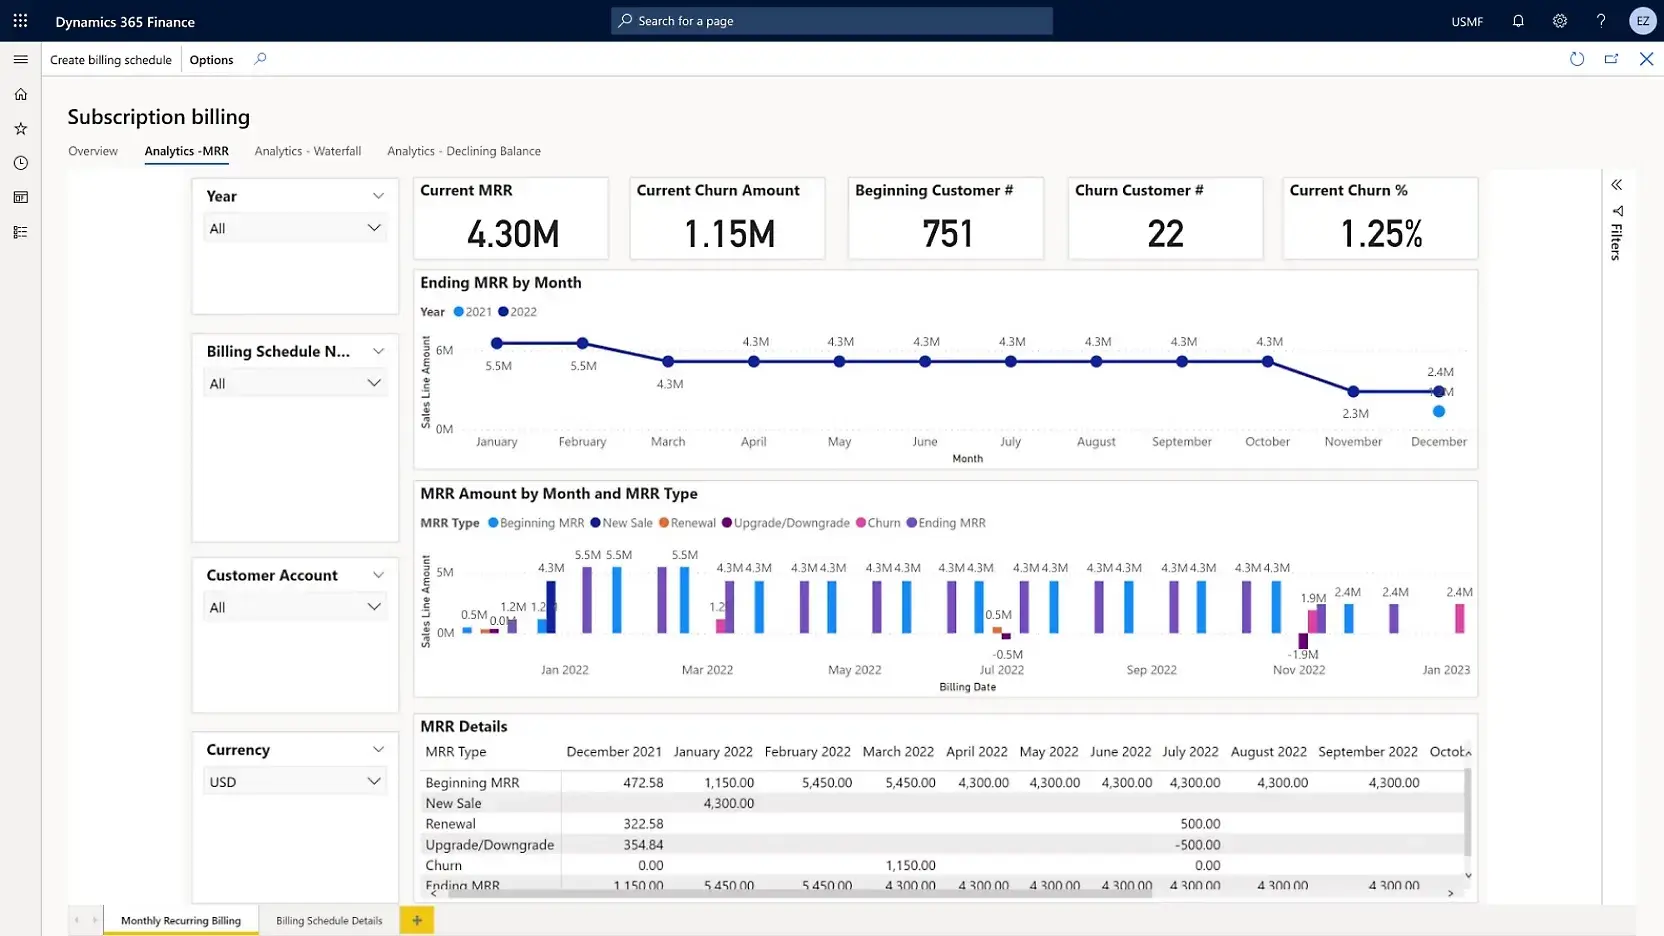Viewport: 1664px width, 936px height.
Task: Open settings with the gear icon
Action: pyautogui.click(x=1559, y=21)
